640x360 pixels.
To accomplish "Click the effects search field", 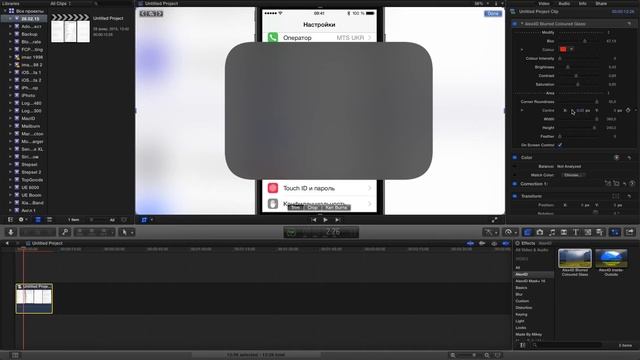I will point(567,345).
